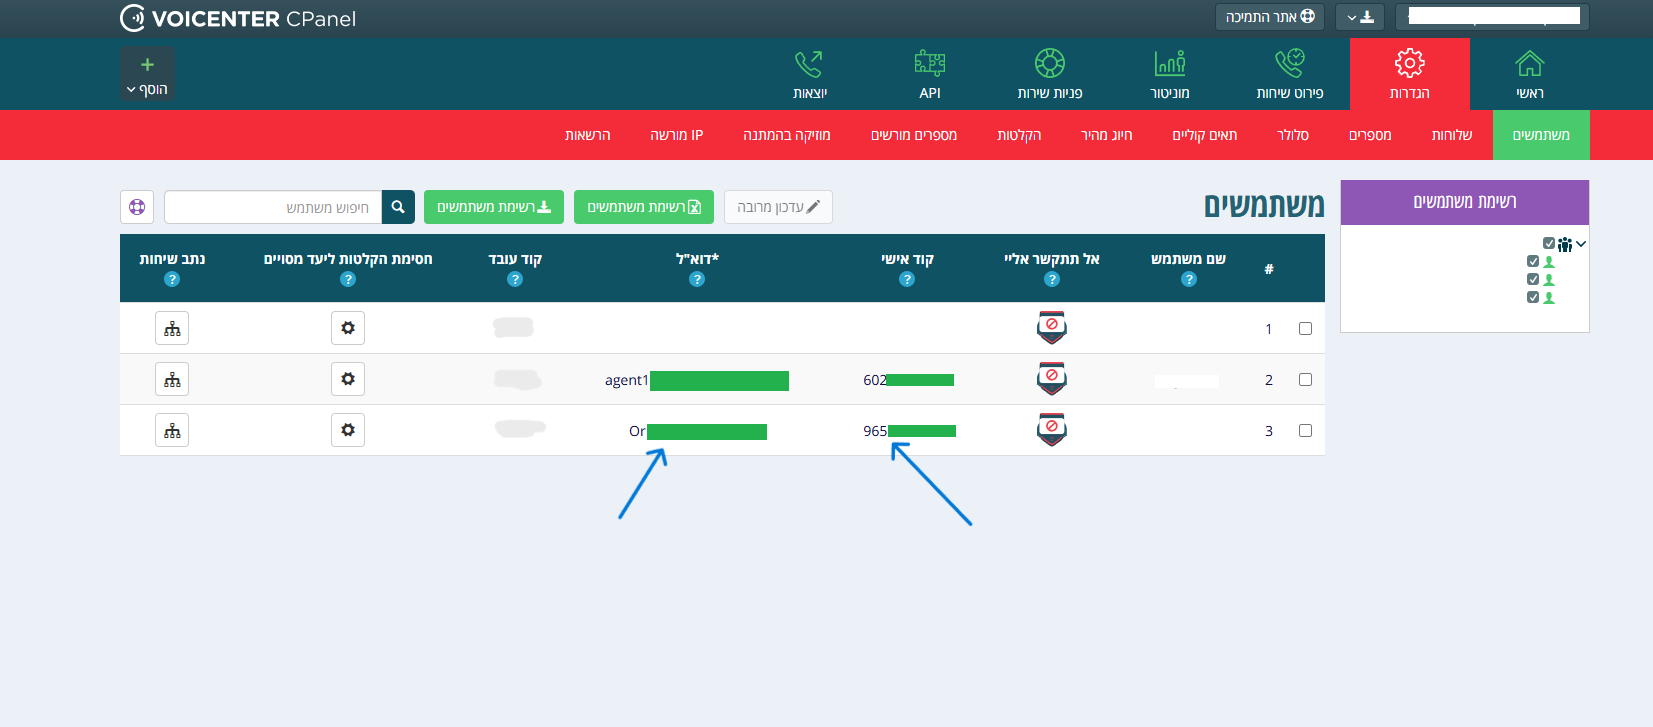The height and width of the screenshot is (727, 1653).
Task: Show help for דוא"ל column
Action: (x=697, y=280)
